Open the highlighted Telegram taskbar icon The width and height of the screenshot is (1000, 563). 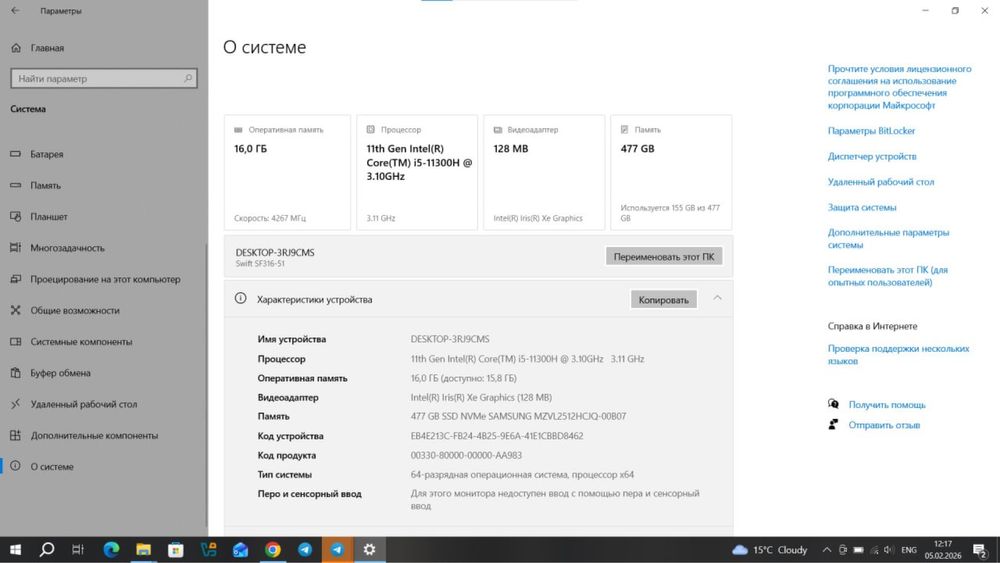(337, 550)
